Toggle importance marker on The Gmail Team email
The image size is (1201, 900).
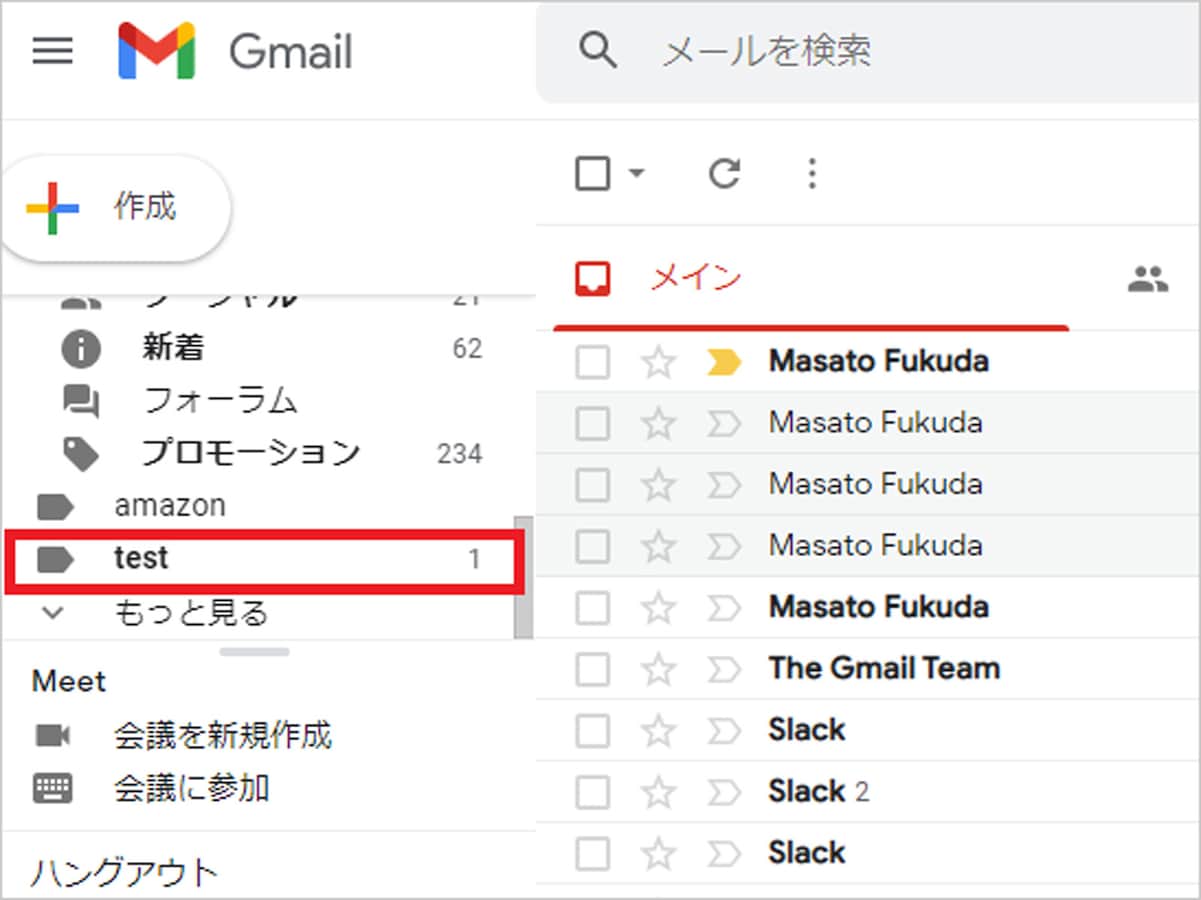pyautogui.click(x=724, y=669)
